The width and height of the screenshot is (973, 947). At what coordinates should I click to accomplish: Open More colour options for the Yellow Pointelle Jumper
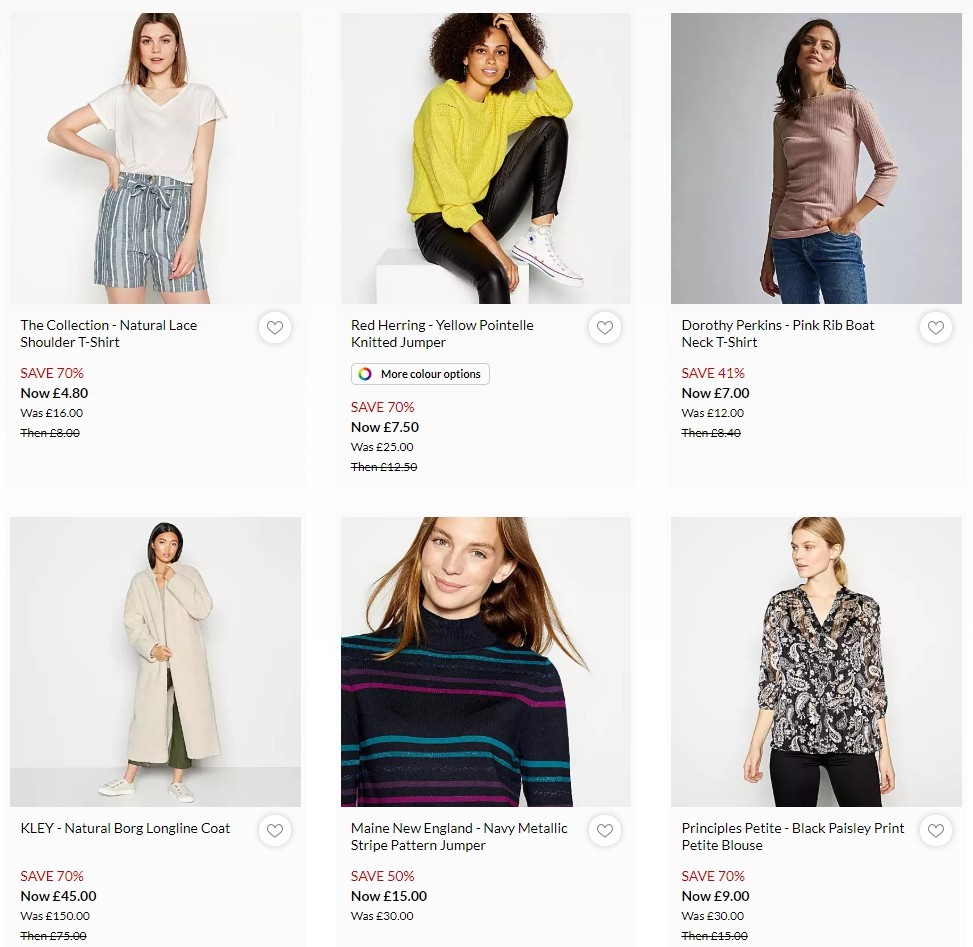[x=419, y=373]
